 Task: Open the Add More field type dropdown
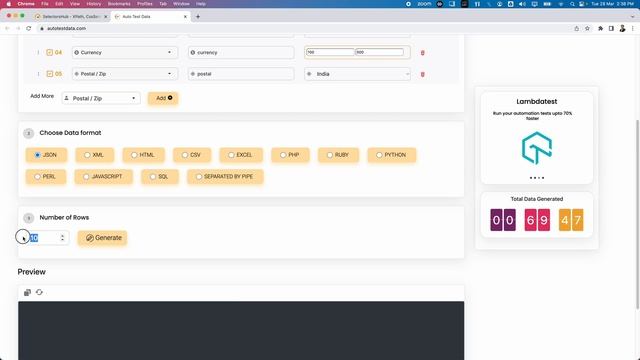point(101,98)
